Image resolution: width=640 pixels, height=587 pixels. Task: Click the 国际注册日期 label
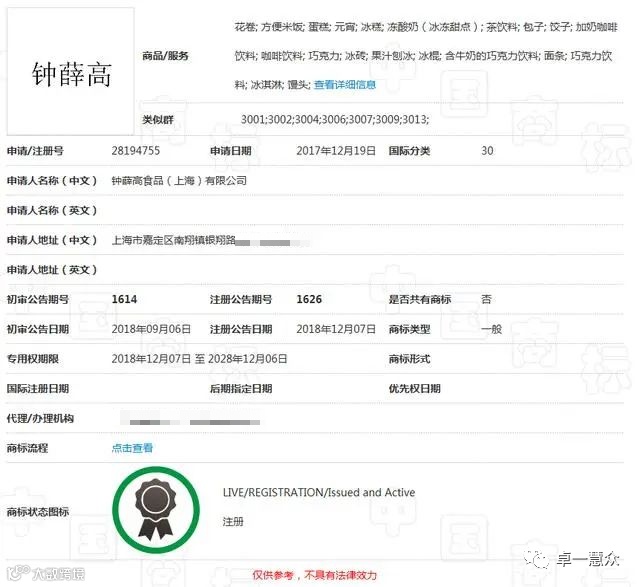(x=38, y=388)
